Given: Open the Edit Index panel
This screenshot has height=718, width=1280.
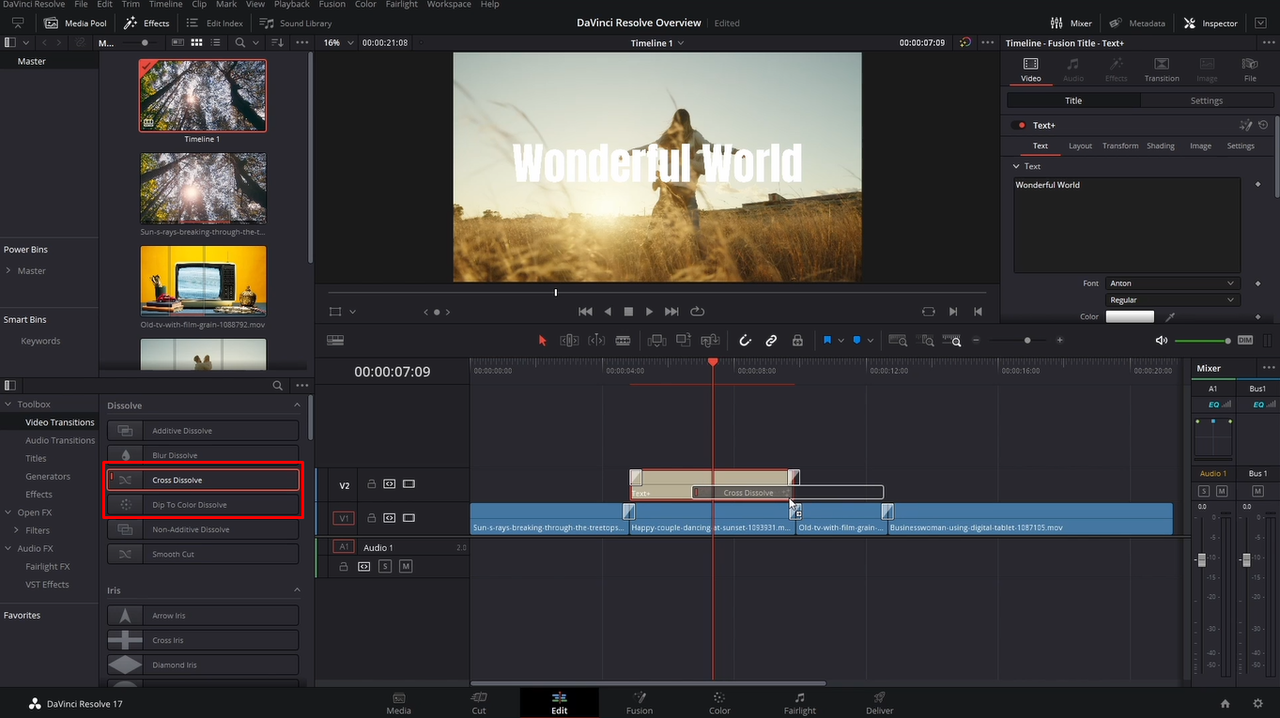Looking at the screenshot, I should coord(214,23).
